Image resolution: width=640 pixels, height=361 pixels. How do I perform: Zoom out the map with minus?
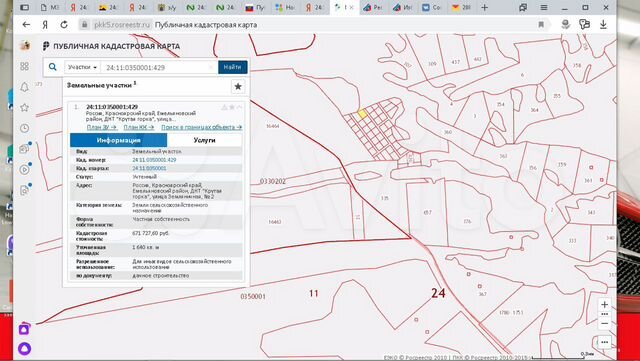click(604, 323)
